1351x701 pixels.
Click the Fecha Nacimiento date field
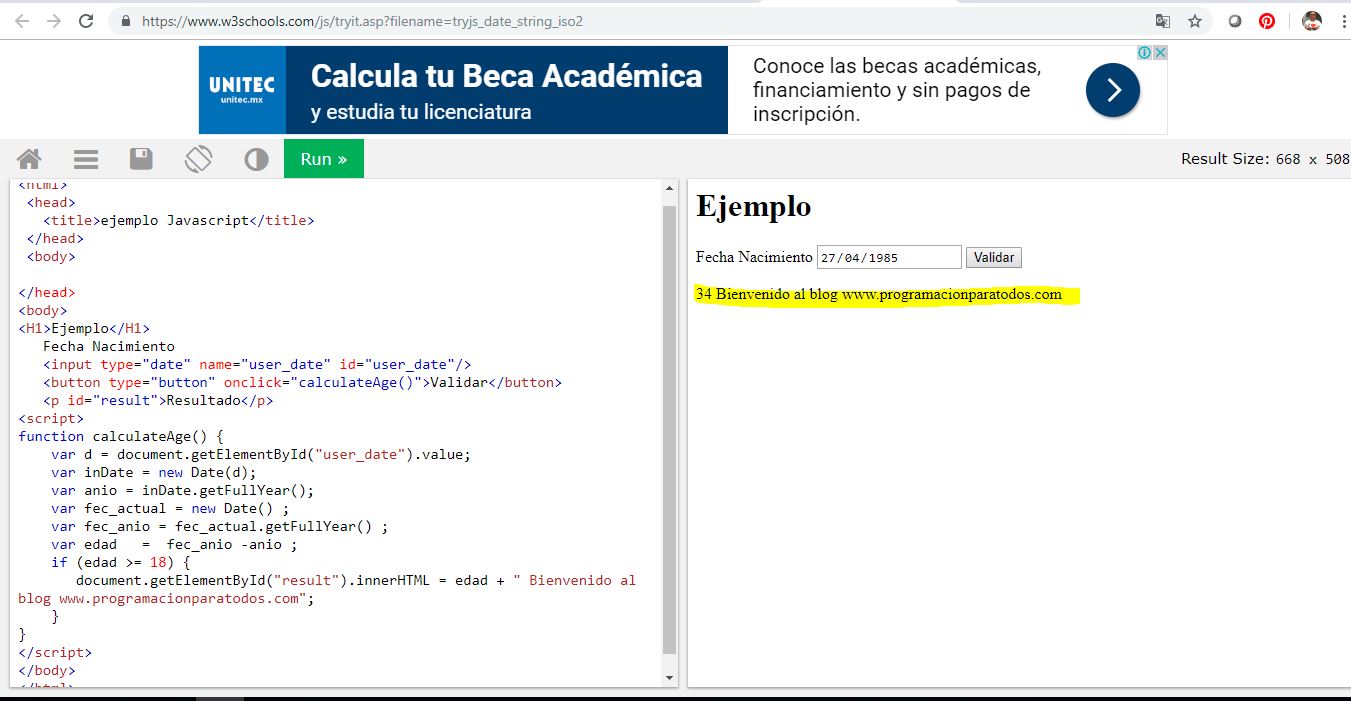point(886,257)
